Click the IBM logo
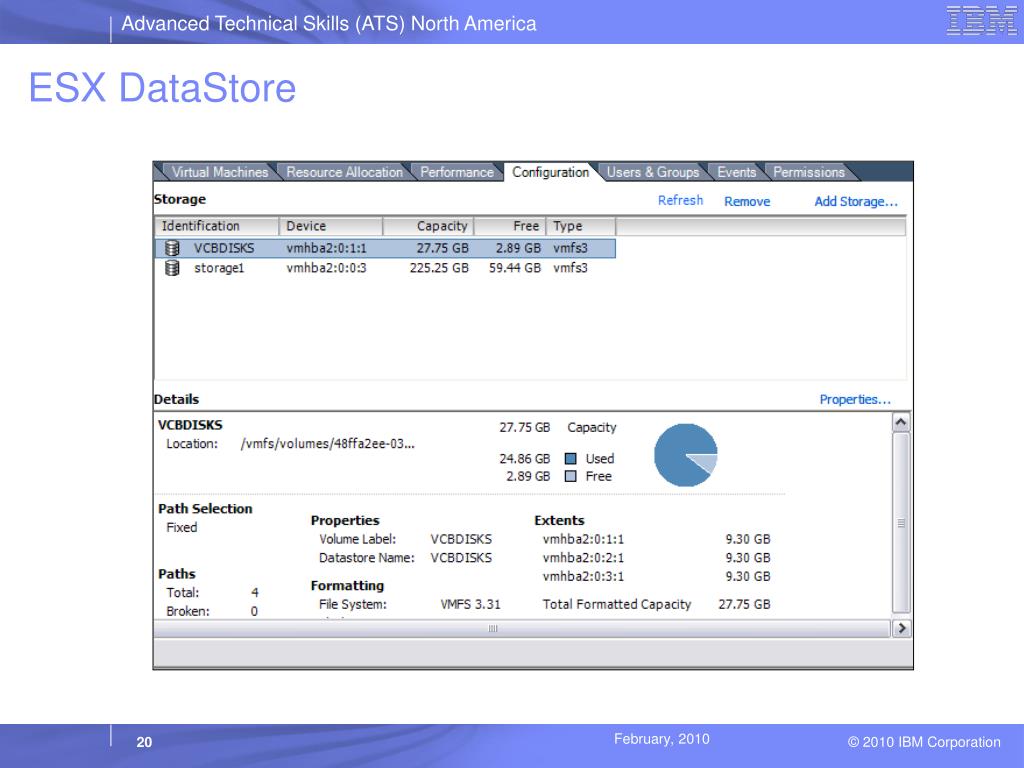 (980, 21)
